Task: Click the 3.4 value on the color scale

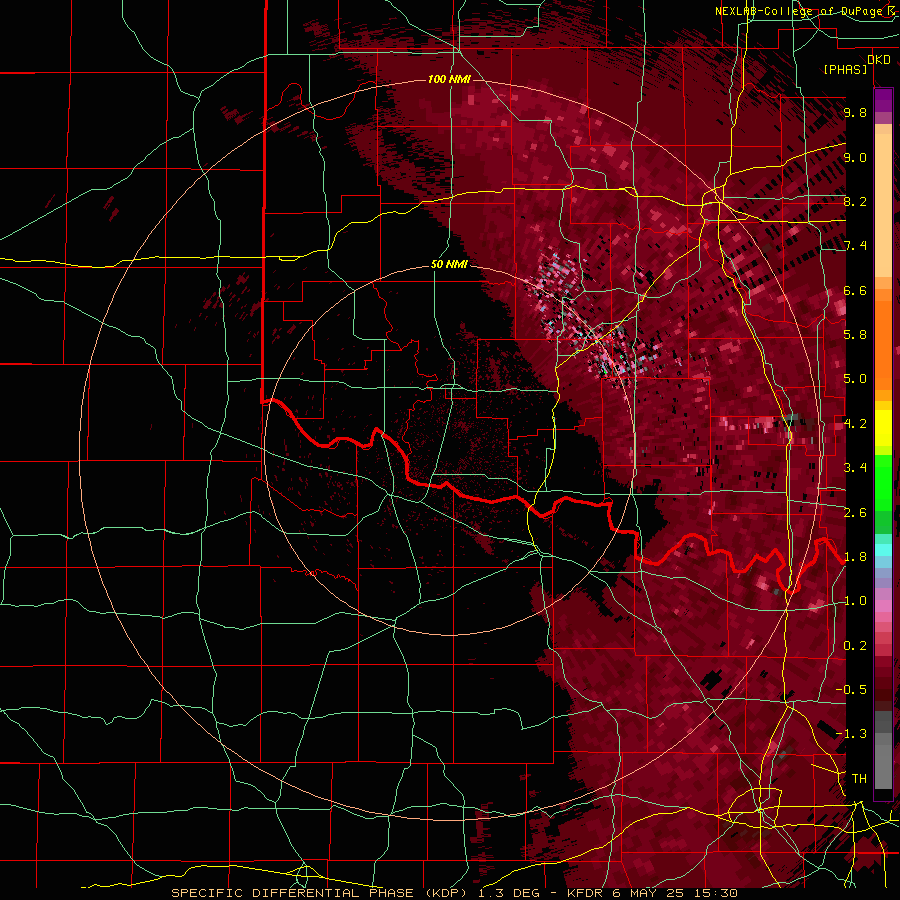Action: point(855,468)
